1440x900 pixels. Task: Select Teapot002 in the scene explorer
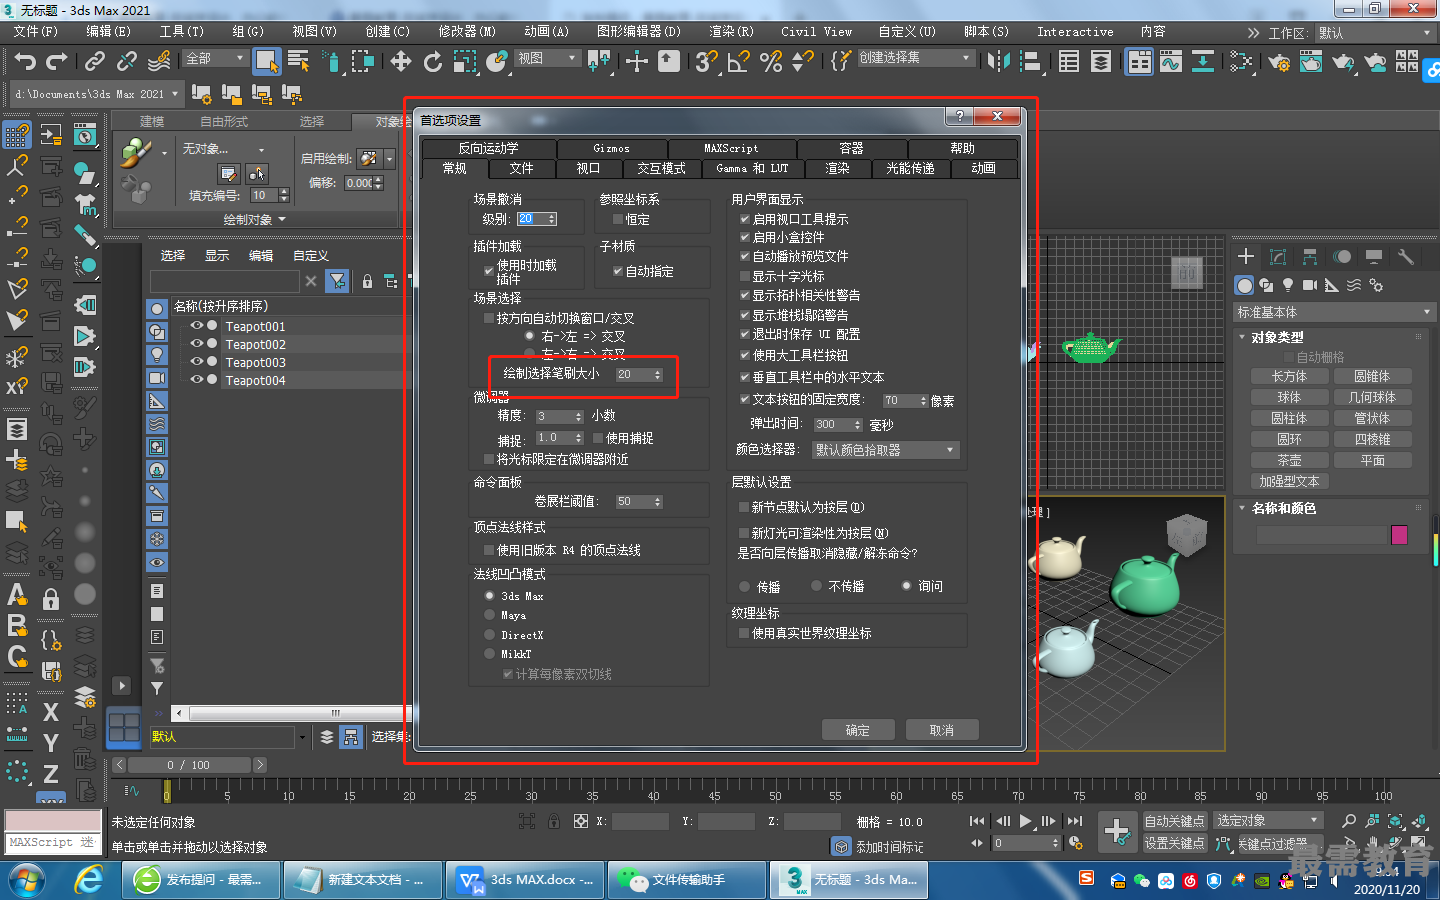(x=255, y=344)
